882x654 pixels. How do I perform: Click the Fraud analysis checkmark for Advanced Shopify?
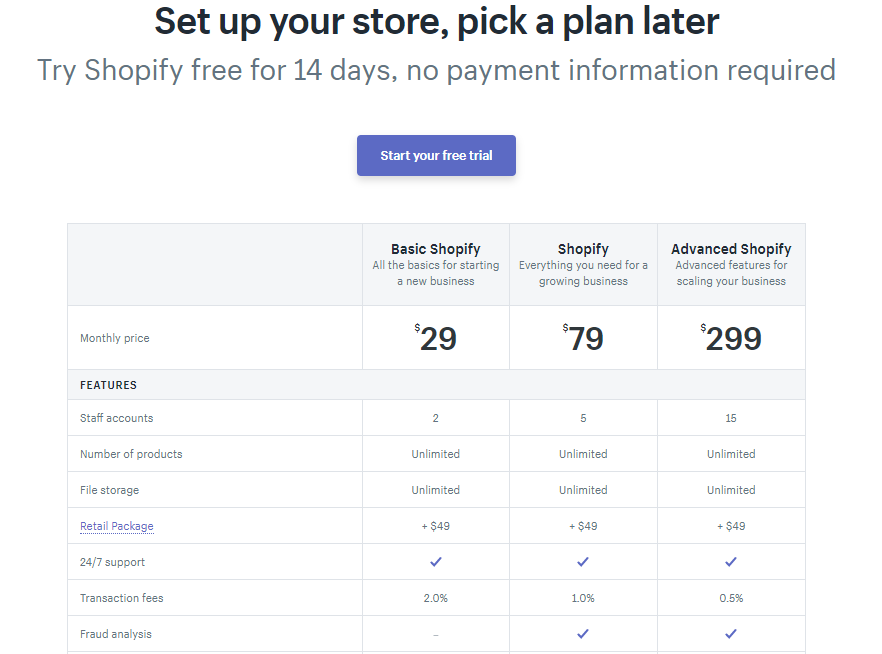731,634
